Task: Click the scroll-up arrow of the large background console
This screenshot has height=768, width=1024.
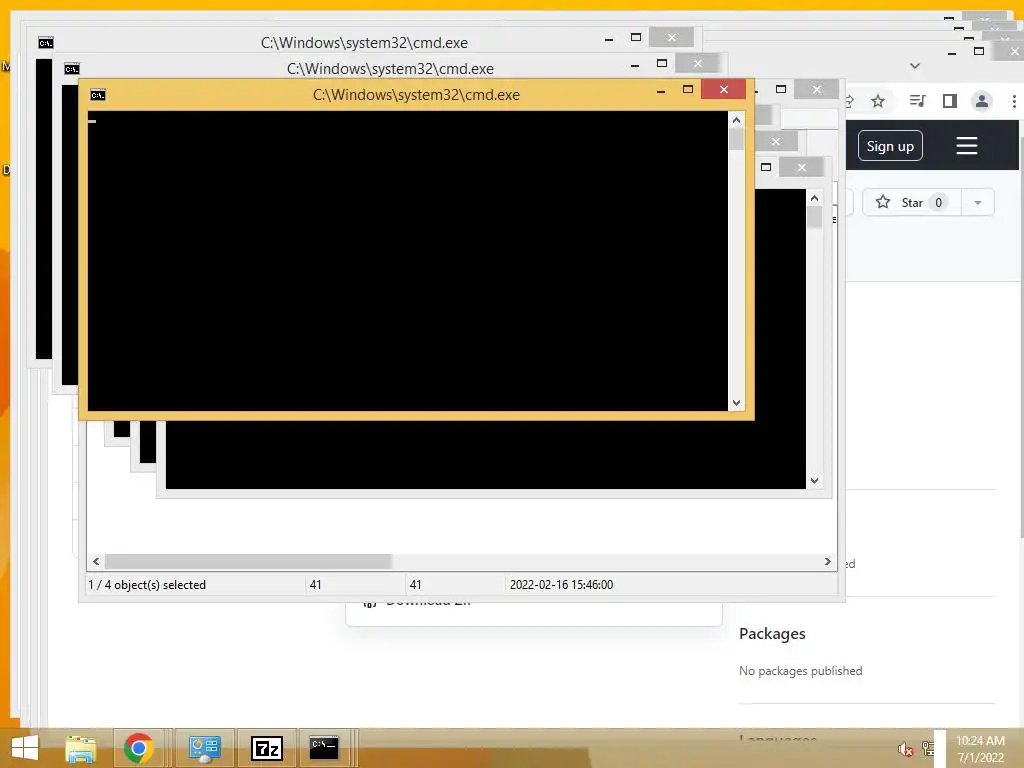Action: 814,198
